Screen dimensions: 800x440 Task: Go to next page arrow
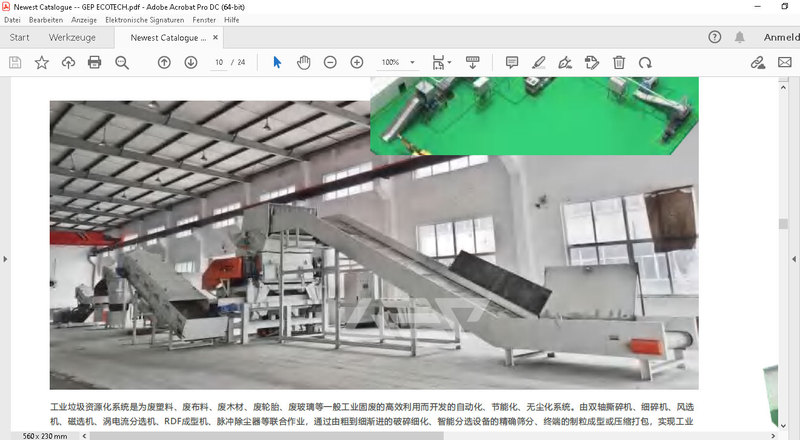(191, 62)
